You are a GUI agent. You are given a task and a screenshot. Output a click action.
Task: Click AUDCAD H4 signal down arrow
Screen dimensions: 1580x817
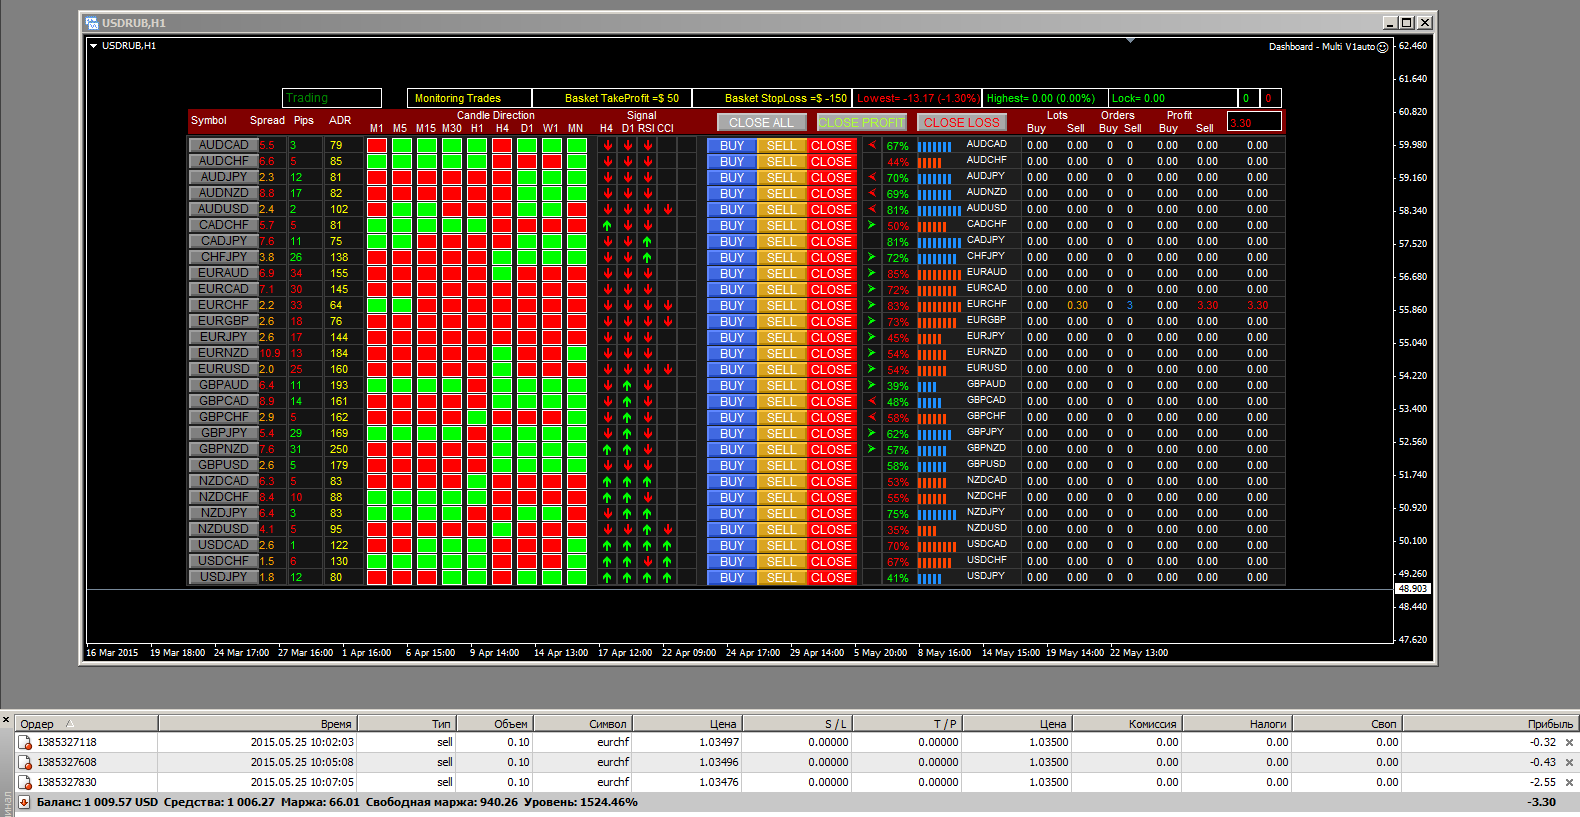(607, 145)
